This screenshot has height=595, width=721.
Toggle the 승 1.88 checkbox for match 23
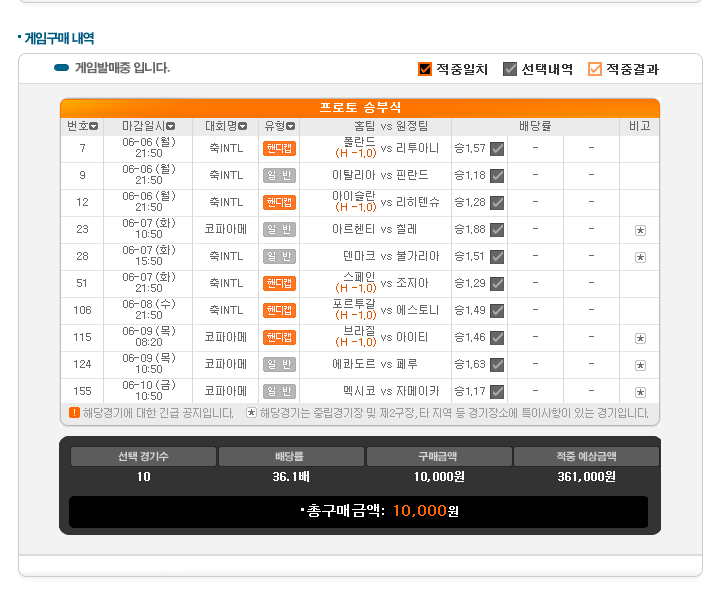coord(497,230)
